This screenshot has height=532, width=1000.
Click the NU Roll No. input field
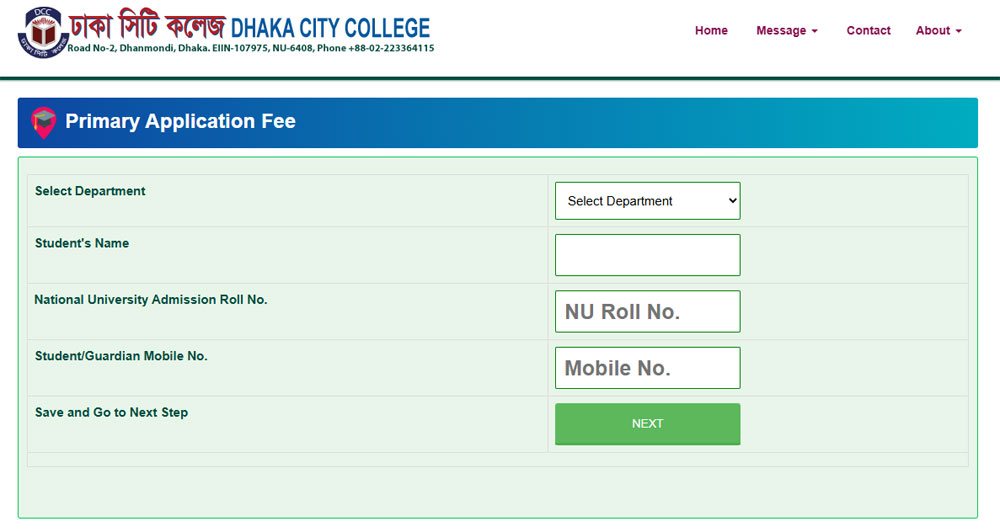[647, 312]
